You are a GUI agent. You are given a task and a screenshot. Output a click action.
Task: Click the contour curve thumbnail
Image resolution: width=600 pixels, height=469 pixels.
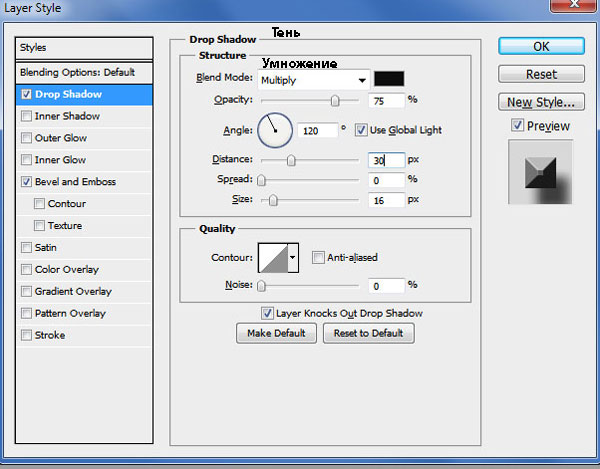pyautogui.click(x=273, y=258)
